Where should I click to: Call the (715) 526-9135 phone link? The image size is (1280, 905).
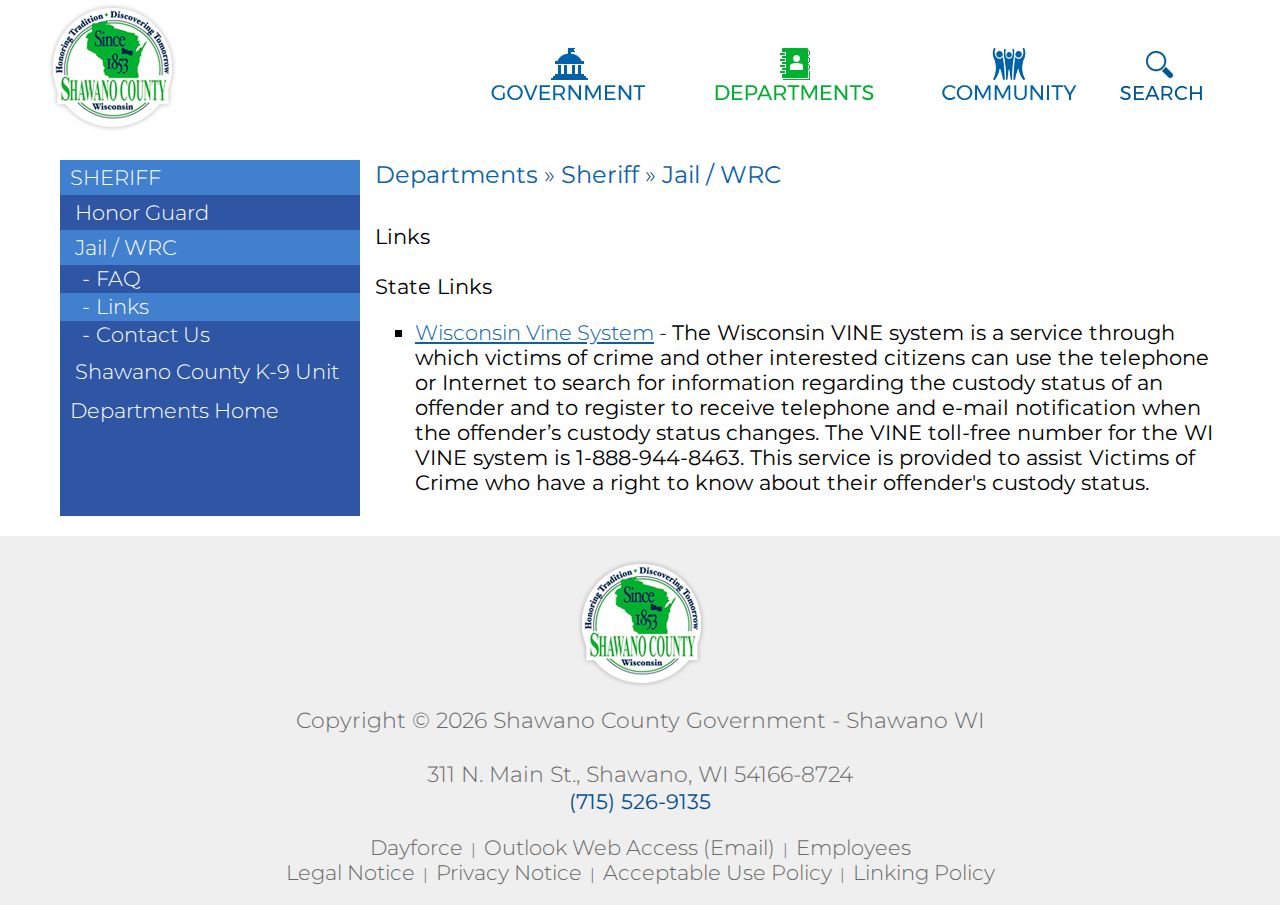click(x=640, y=802)
